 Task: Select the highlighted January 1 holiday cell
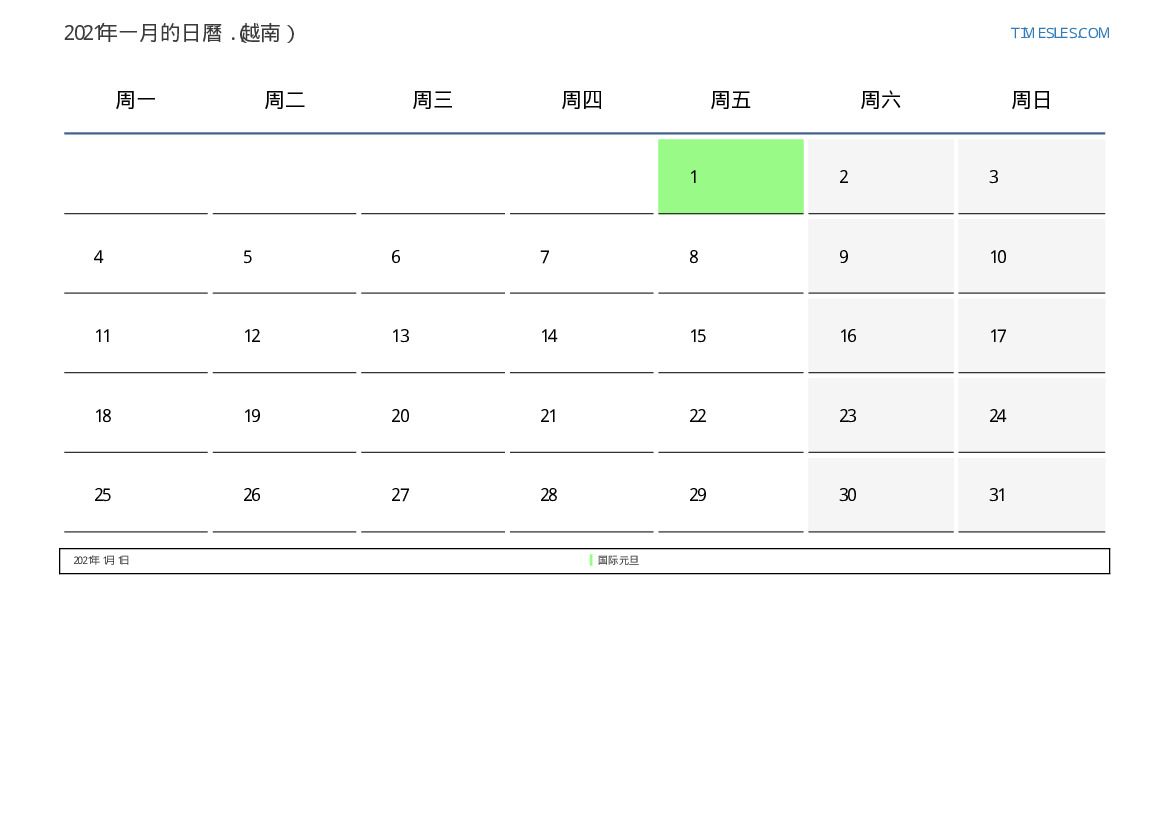point(731,176)
